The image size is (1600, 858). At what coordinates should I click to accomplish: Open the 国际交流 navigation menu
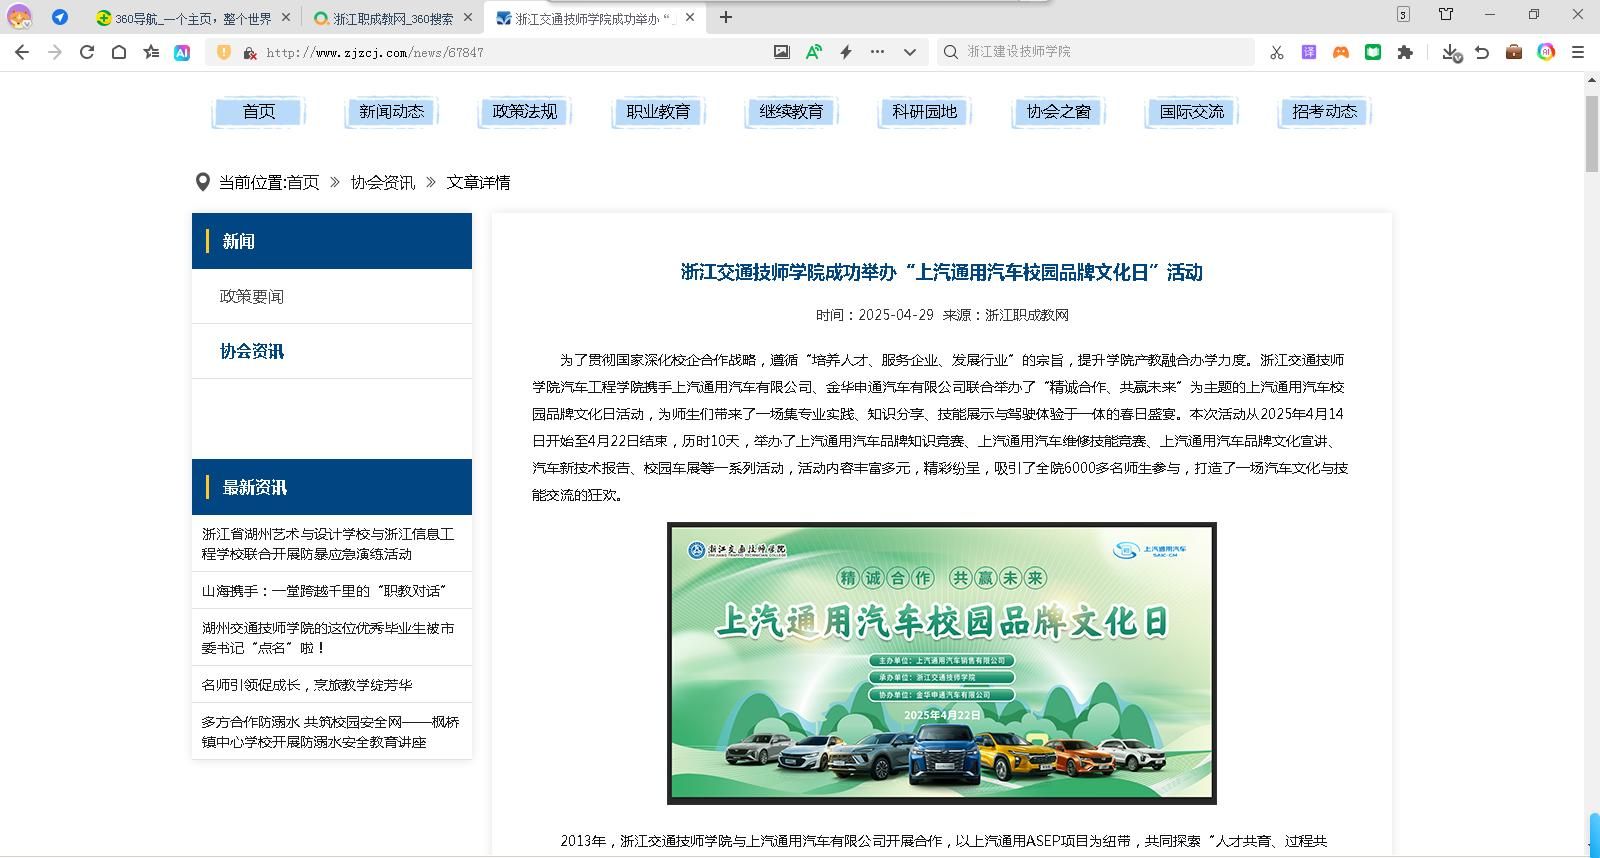click(x=1192, y=112)
